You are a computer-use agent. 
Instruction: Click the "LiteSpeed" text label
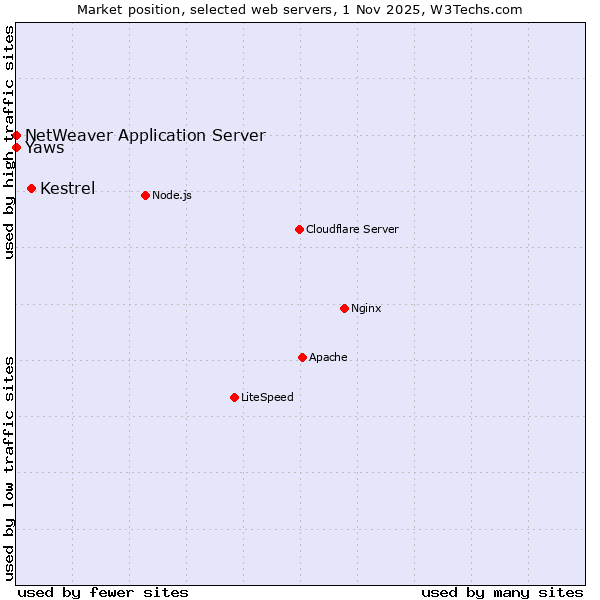pyautogui.click(x=267, y=397)
